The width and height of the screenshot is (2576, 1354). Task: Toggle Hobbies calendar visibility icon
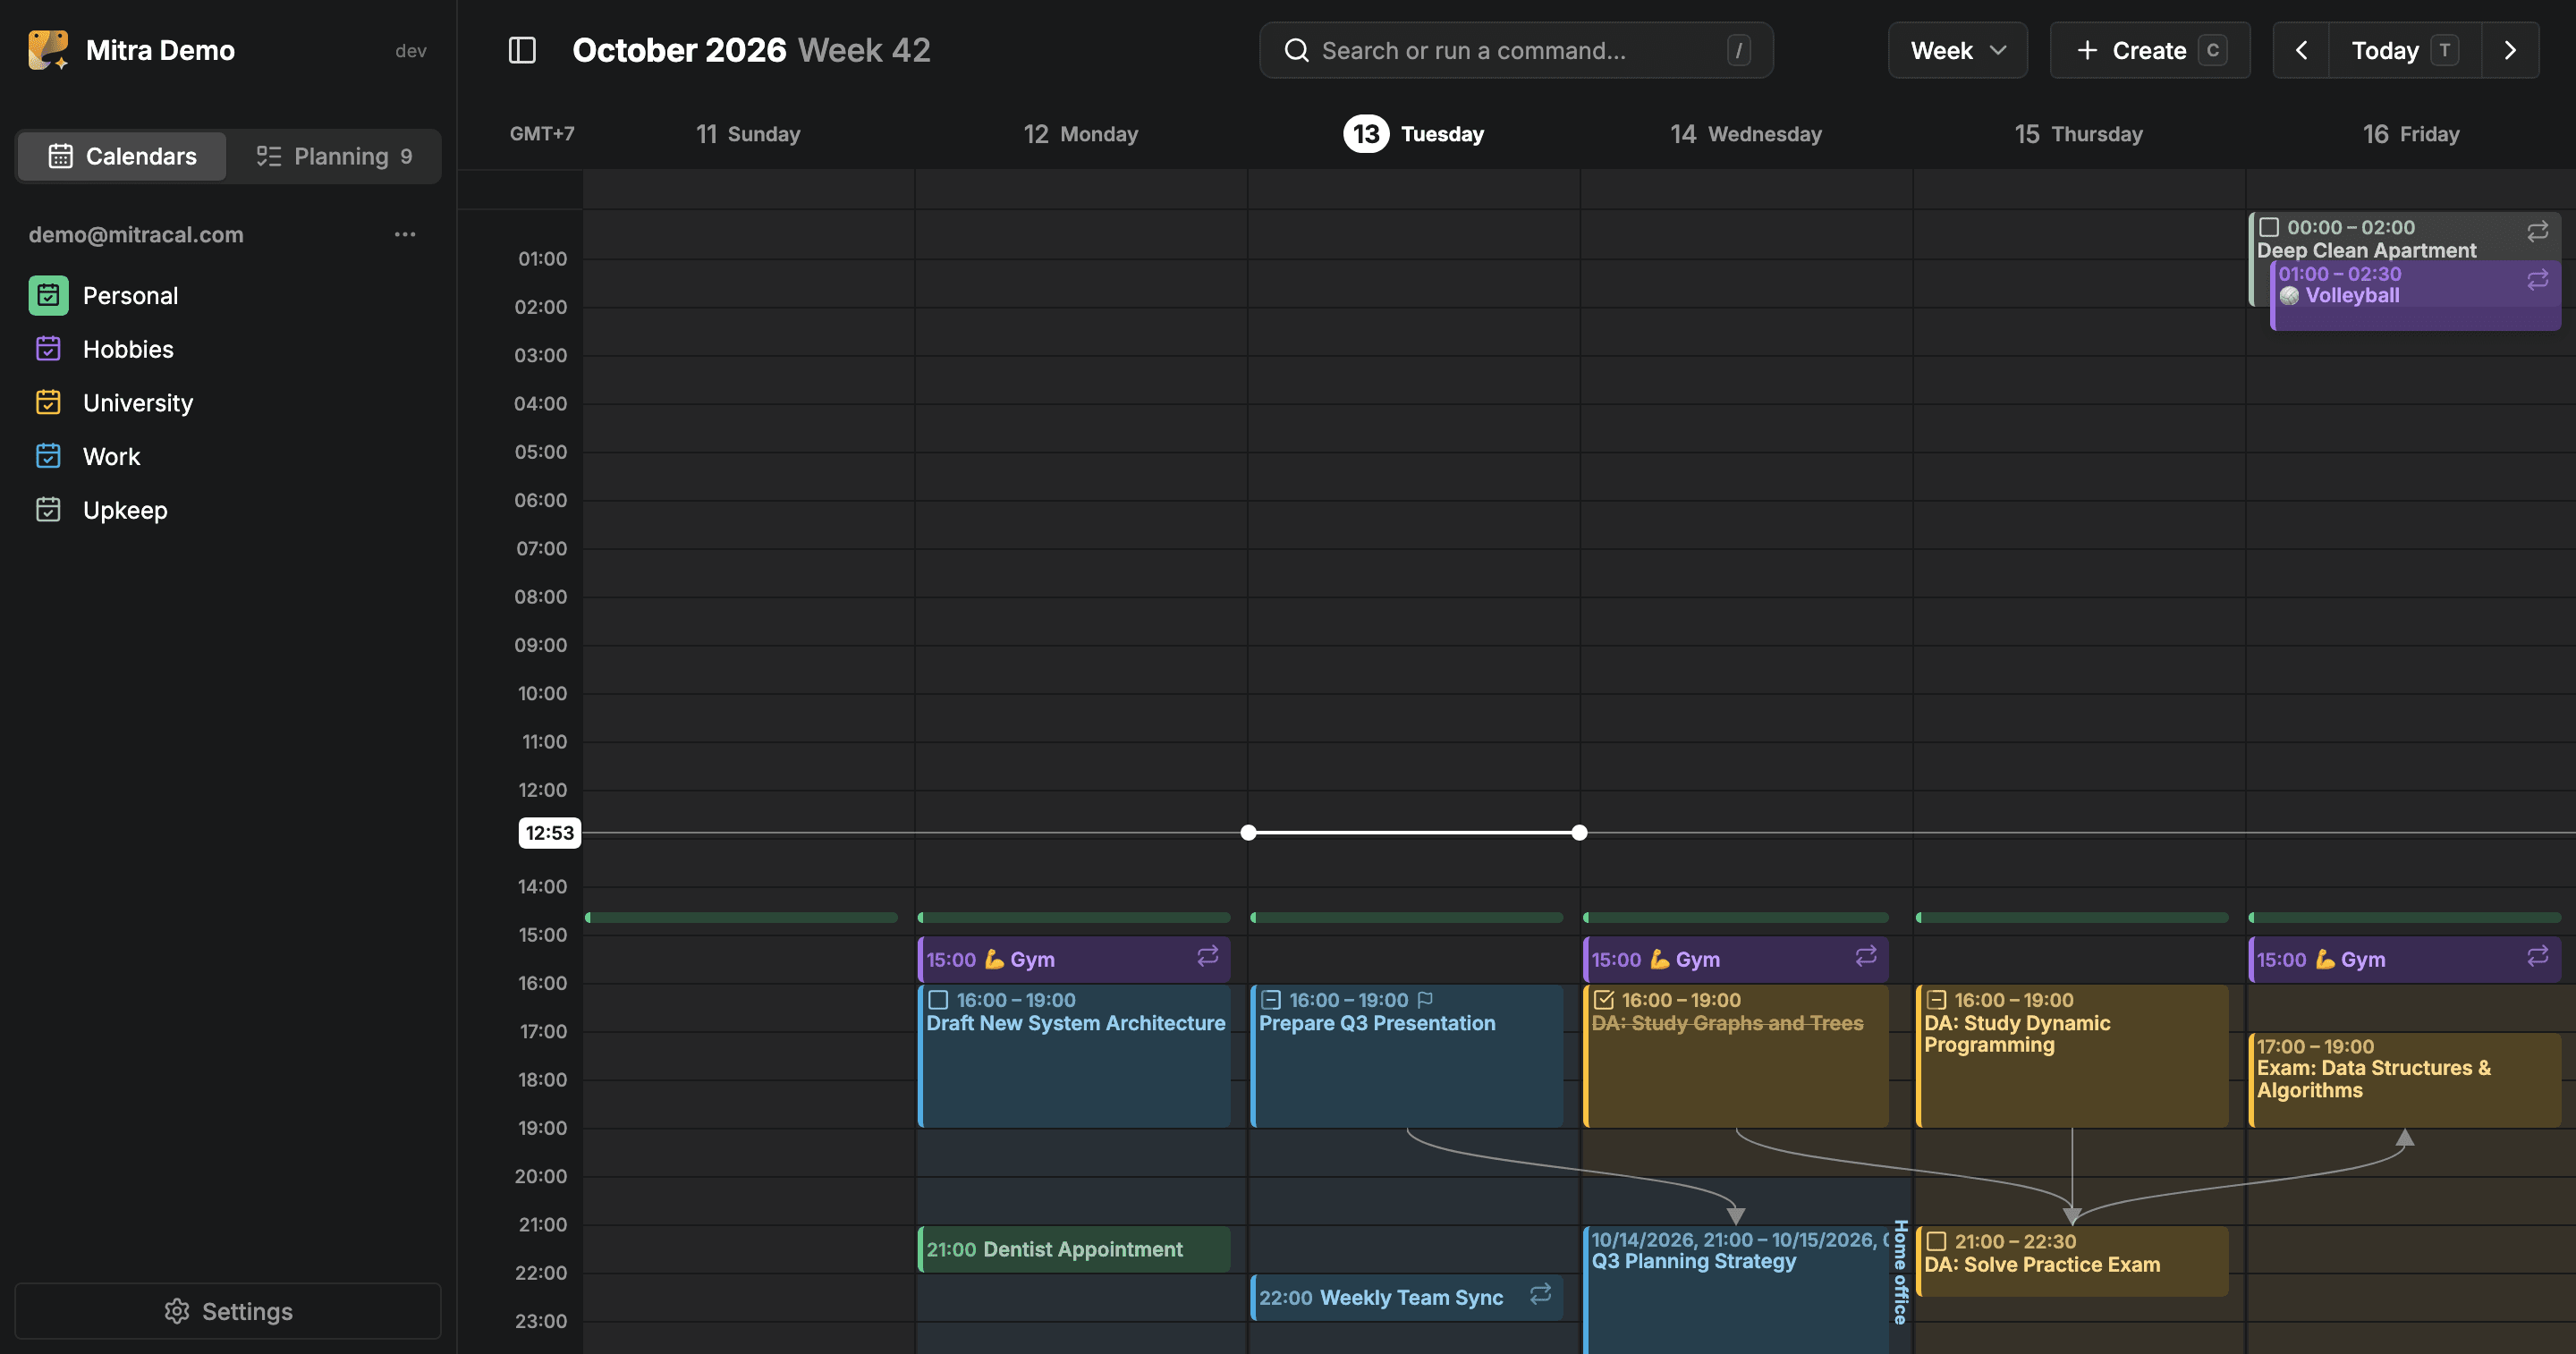pos(48,349)
